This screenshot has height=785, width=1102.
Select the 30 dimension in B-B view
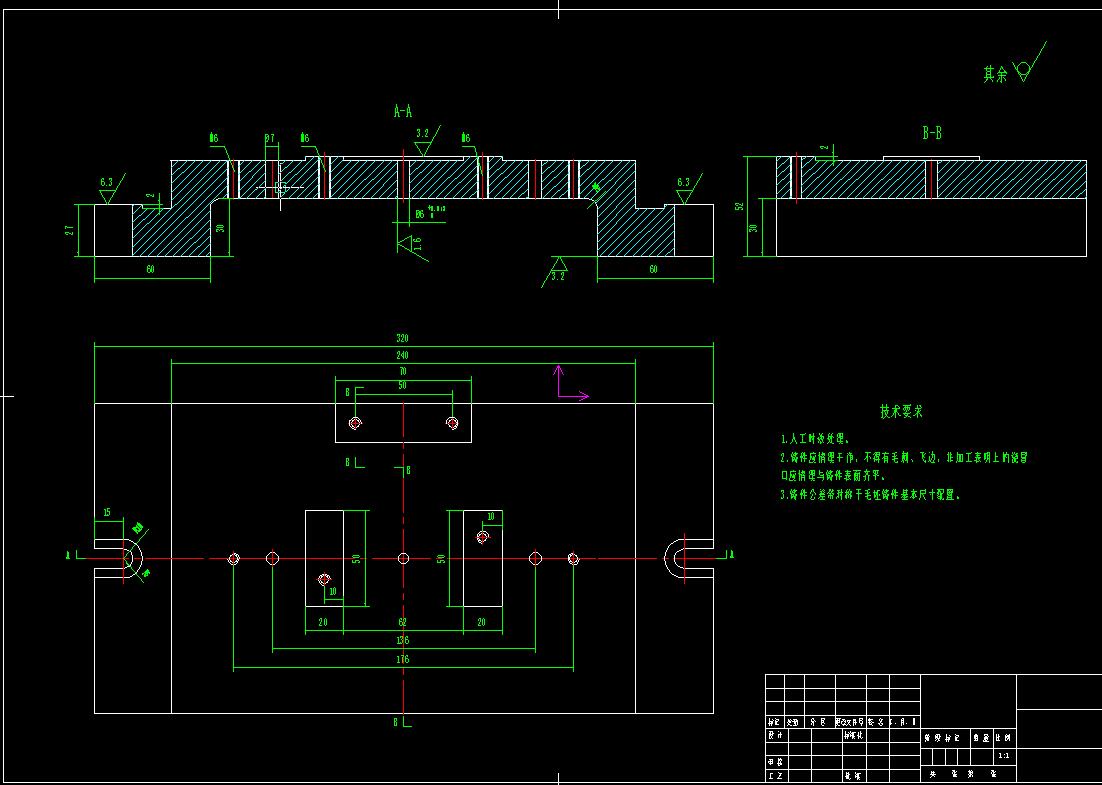tap(754, 230)
